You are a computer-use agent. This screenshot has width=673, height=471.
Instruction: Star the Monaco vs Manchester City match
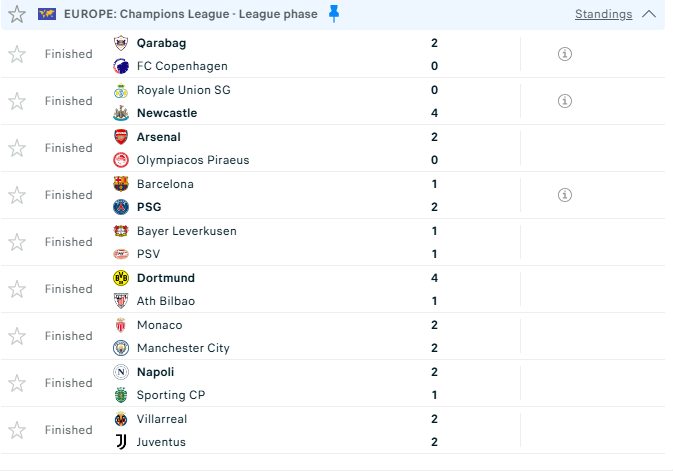(16, 336)
